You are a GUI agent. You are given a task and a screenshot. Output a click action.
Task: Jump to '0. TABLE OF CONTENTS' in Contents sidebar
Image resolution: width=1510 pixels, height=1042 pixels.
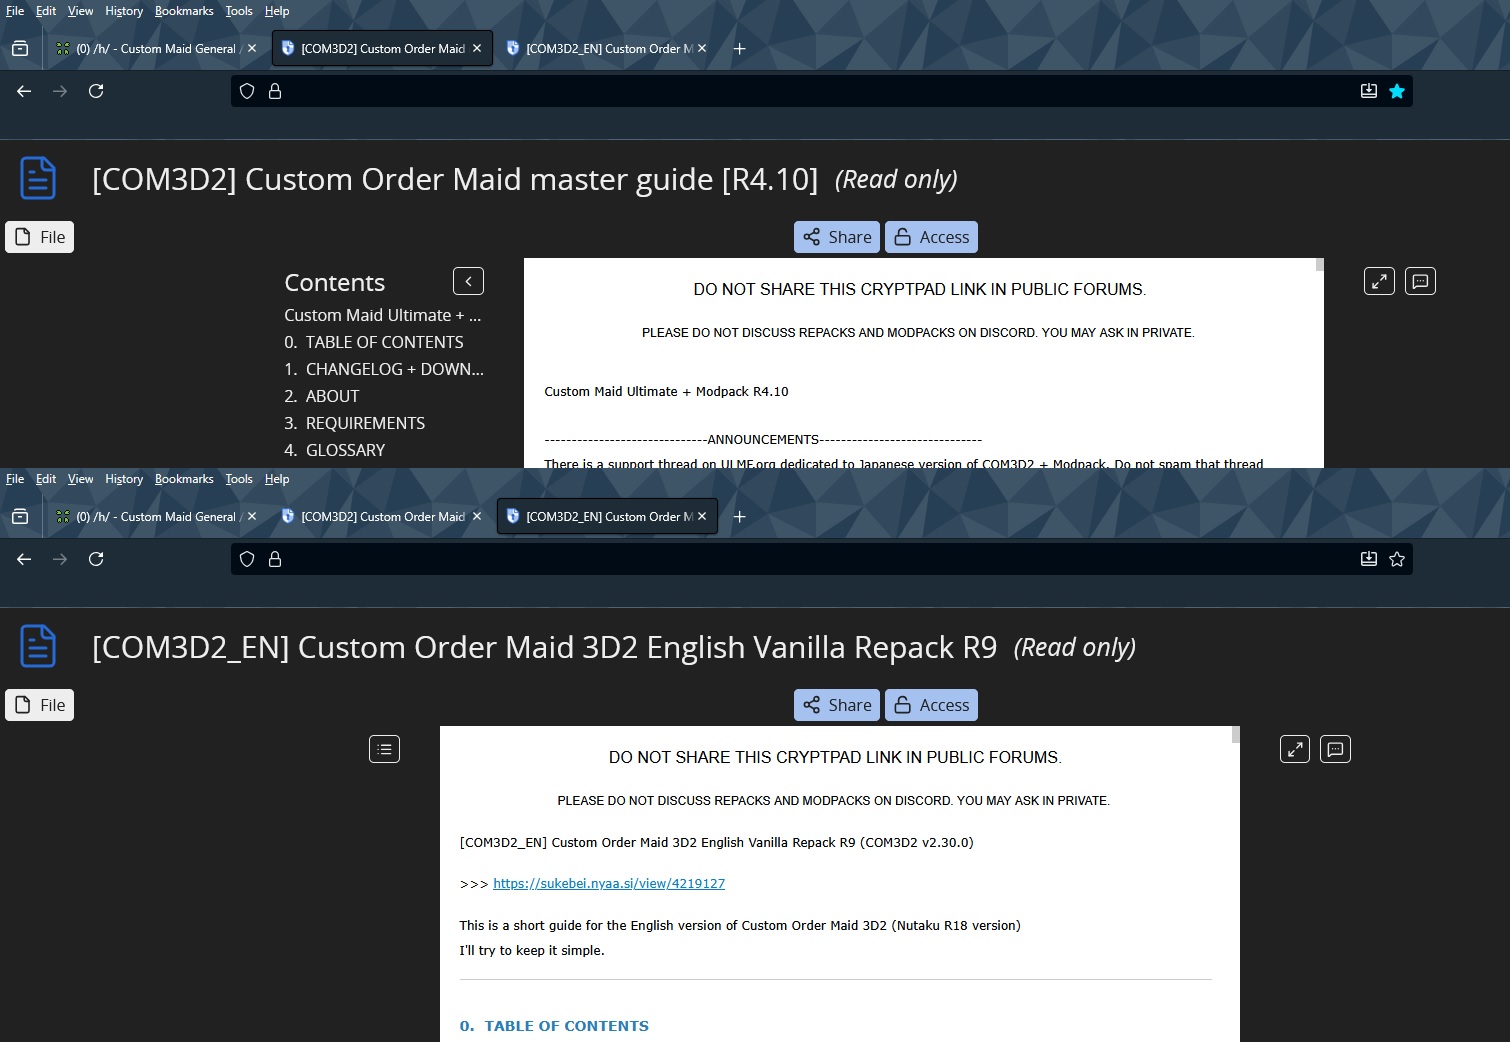pyautogui.click(x=374, y=342)
